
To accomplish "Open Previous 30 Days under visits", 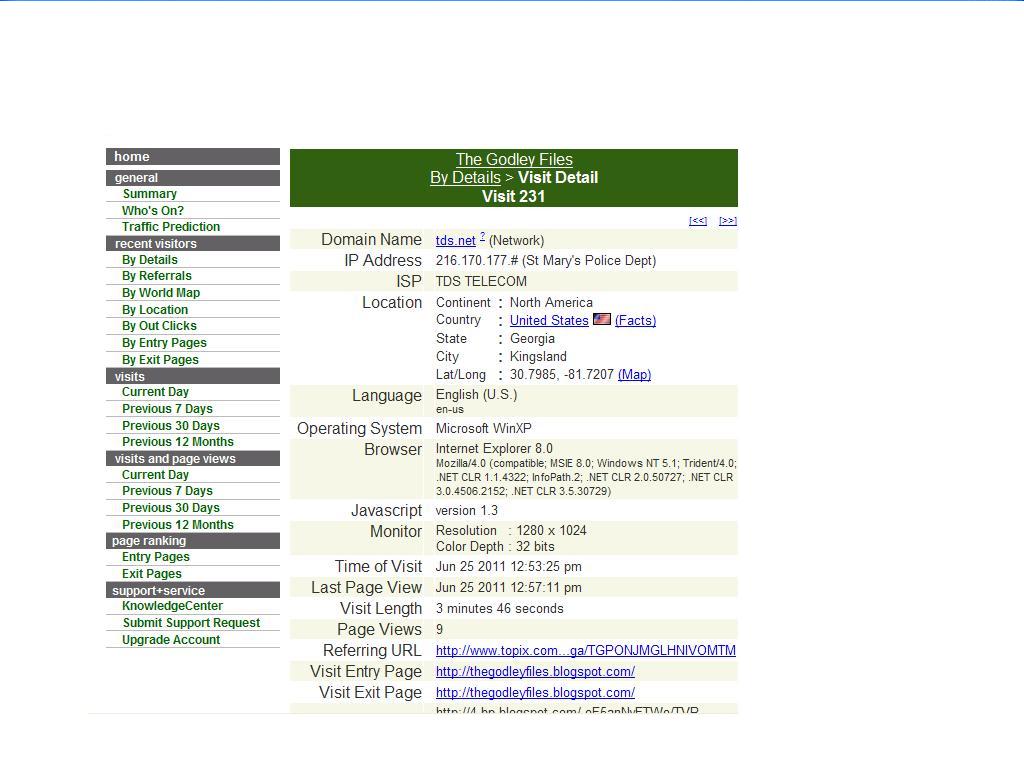I will coord(170,426).
